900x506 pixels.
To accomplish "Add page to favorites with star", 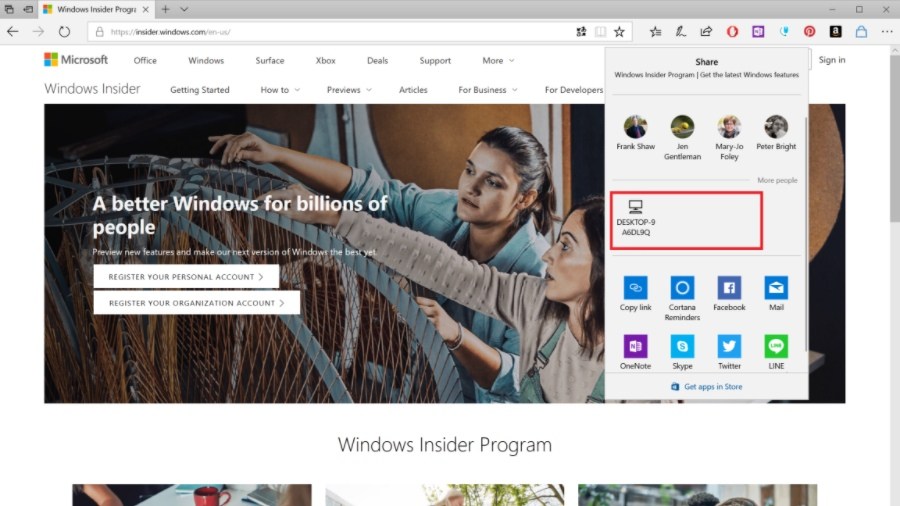I will tap(619, 32).
